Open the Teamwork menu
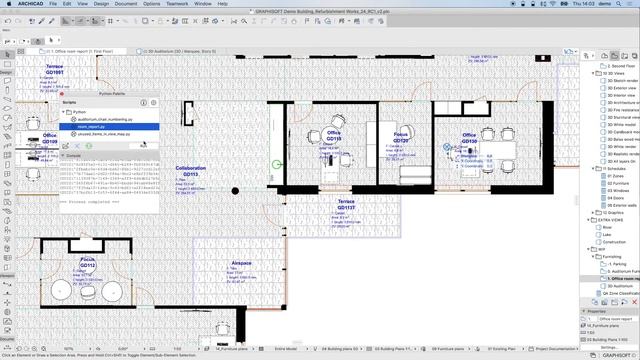This screenshot has width=640, height=360. [177, 4]
